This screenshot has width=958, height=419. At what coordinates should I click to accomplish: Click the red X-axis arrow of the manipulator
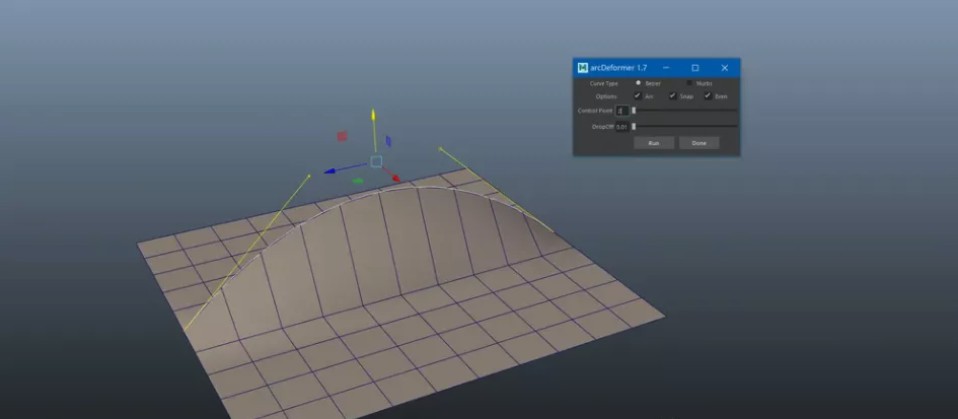pos(395,178)
